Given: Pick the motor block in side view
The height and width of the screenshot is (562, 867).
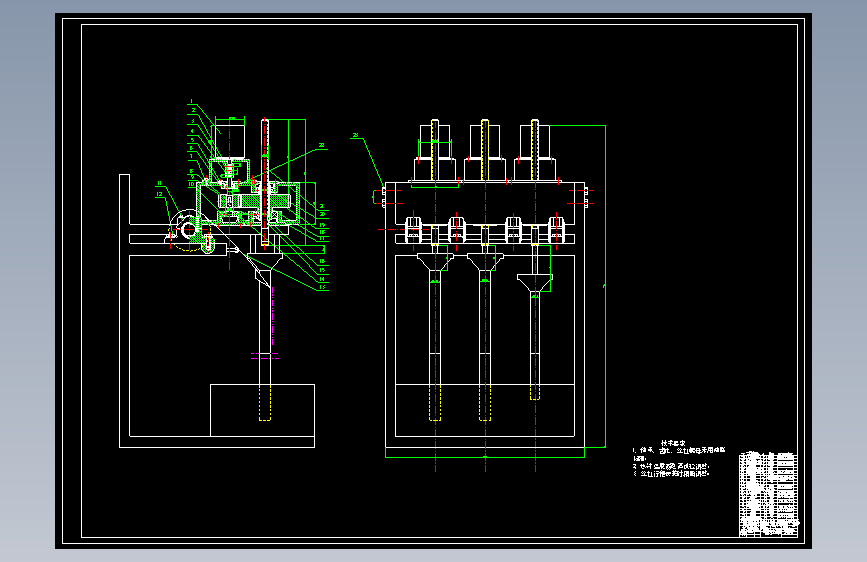Looking at the screenshot, I should (x=230, y=142).
